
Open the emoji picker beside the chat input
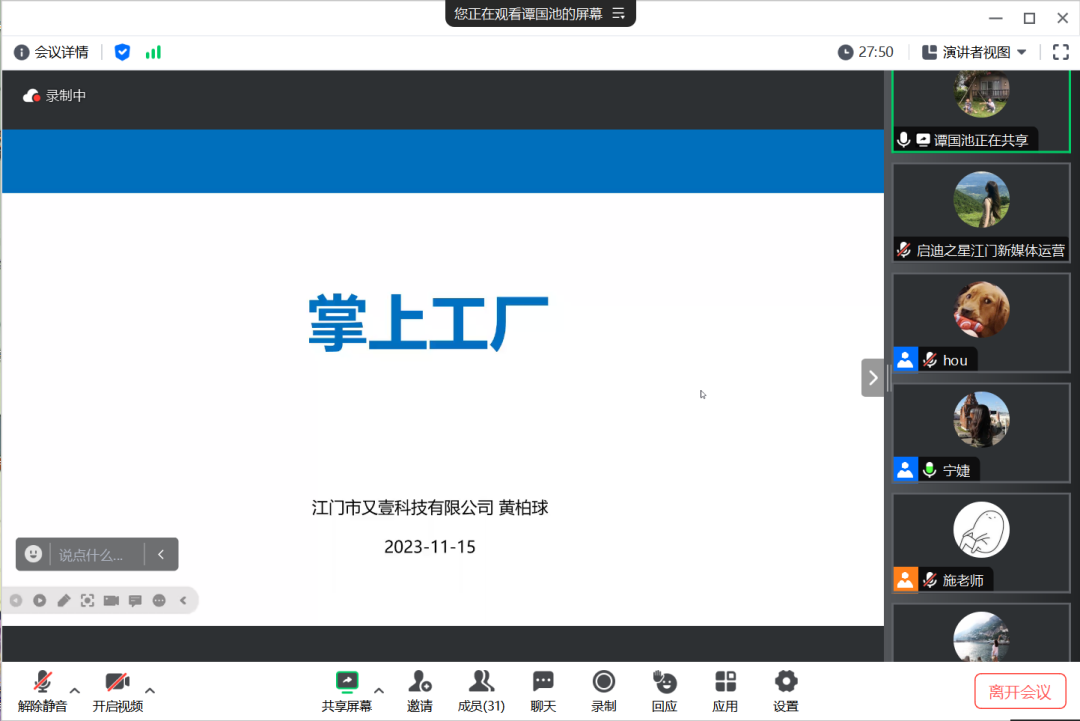click(x=36, y=553)
